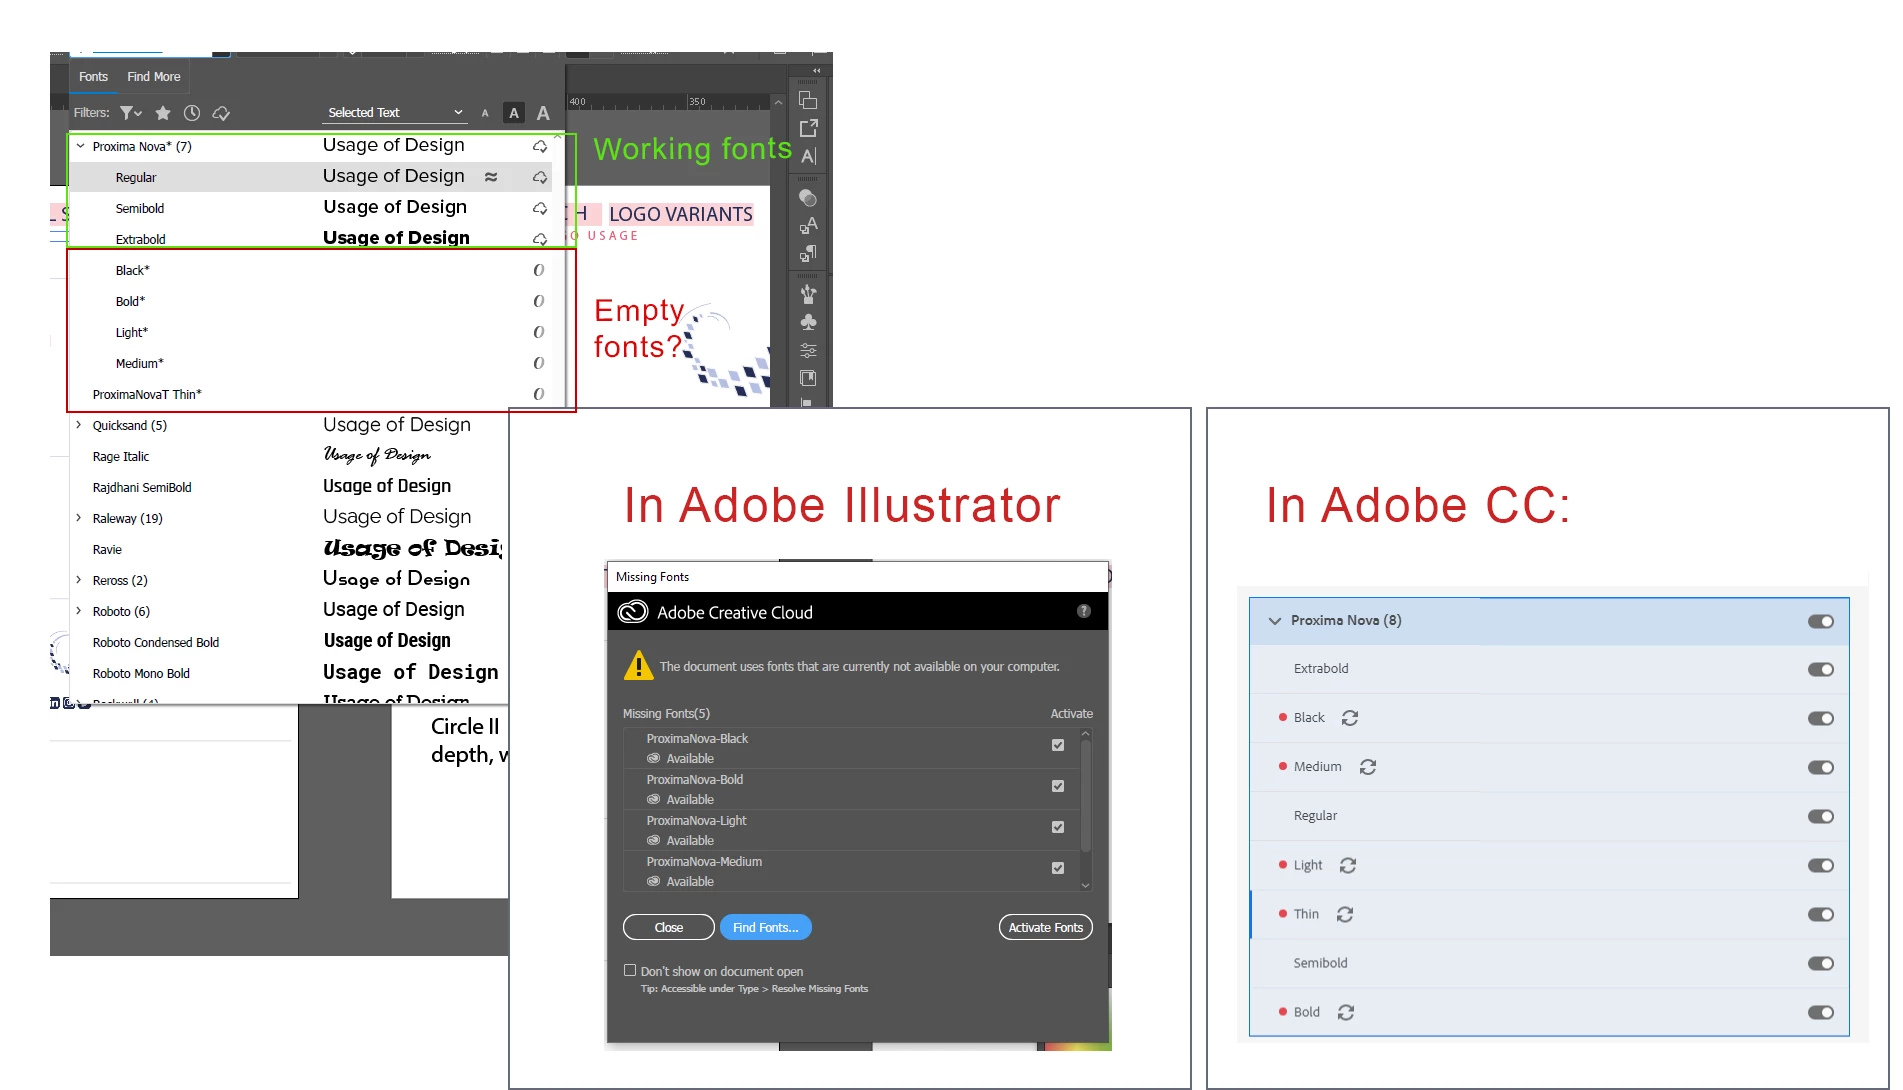Screen dimensions: 1903x1090
Task: Sync the Bold font in Creative Cloud
Action: tap(1346, 1012)
